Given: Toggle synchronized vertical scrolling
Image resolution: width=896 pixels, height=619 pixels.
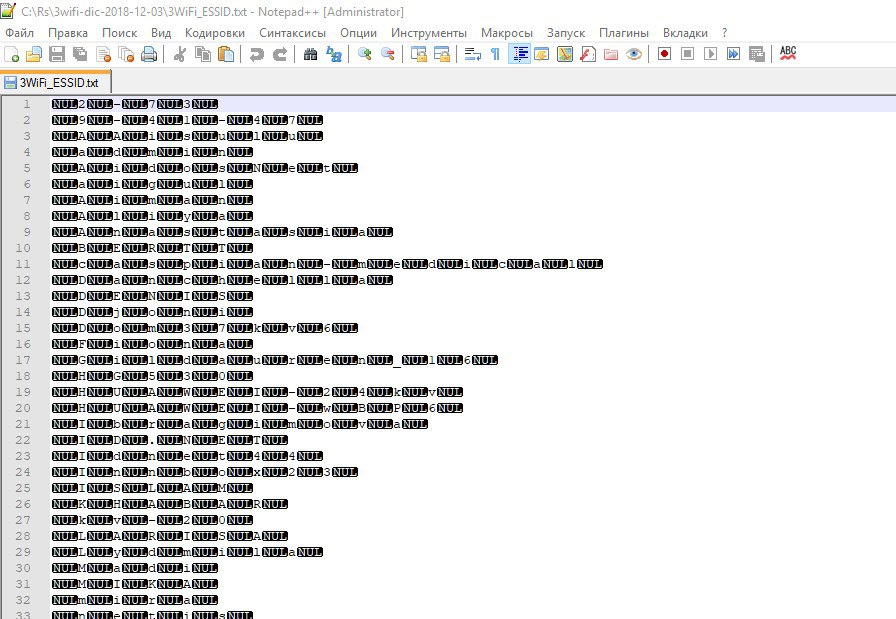Looking at the screenshot, I should click(418, 54).
